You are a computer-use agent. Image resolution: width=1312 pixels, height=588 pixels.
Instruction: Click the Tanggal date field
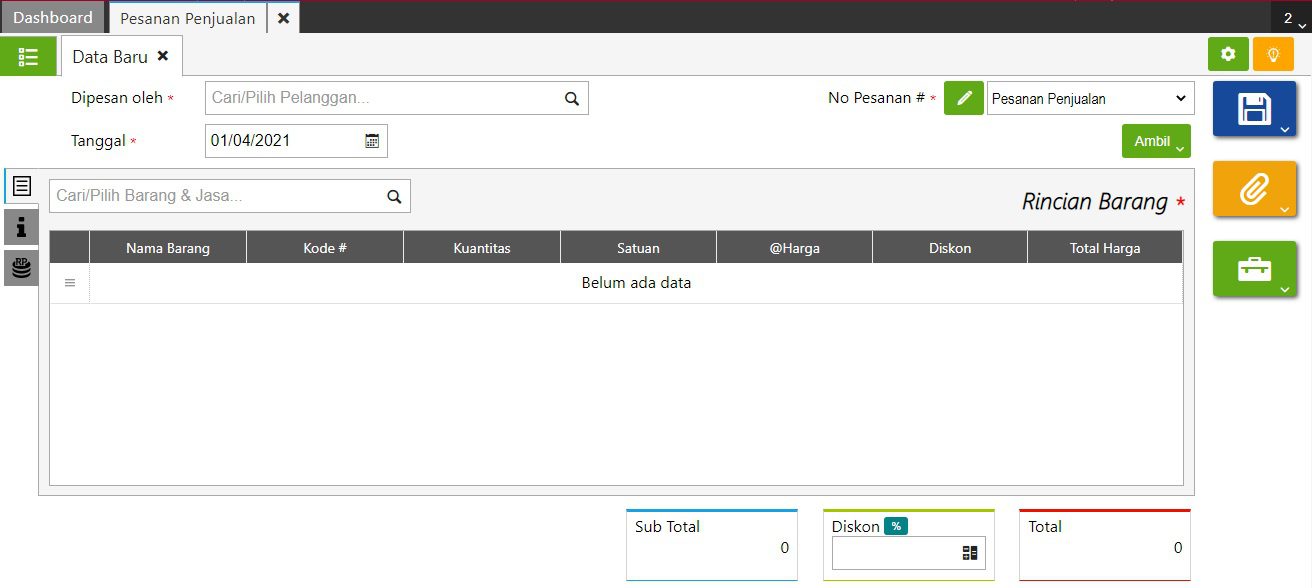point(296,141)
